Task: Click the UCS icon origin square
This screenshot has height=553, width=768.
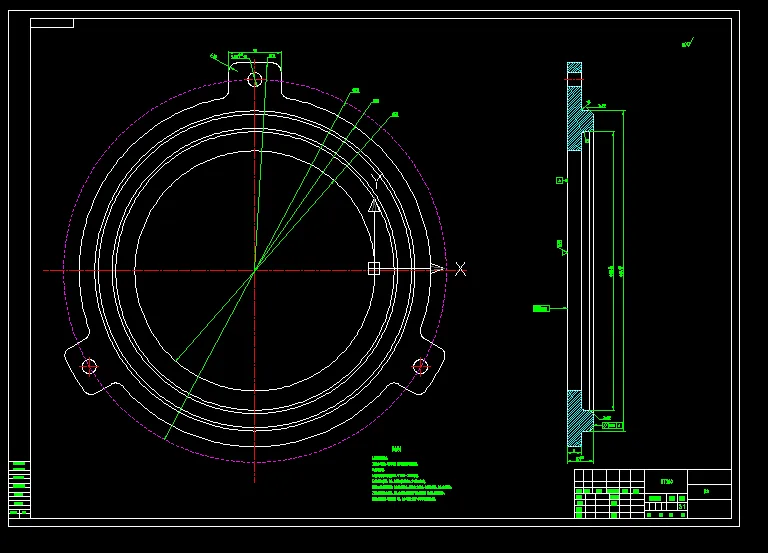Action: coord(374,268)
